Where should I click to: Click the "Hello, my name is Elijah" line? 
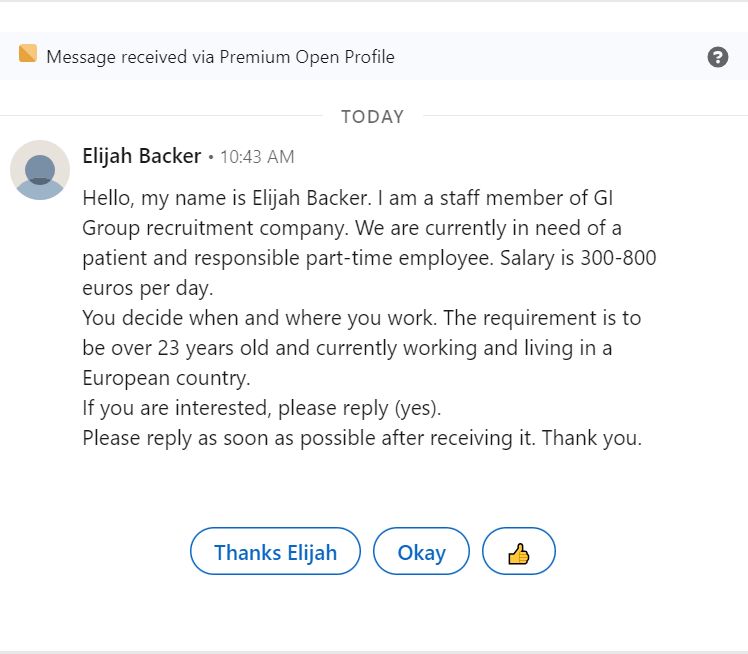click(x=348, y=198)
